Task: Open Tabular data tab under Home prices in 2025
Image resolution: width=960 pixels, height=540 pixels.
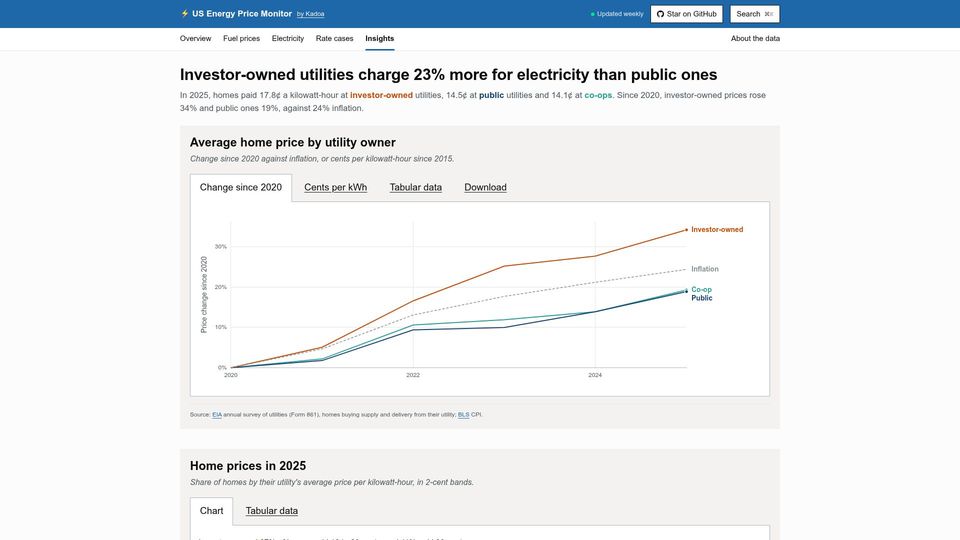Action: 272,511
